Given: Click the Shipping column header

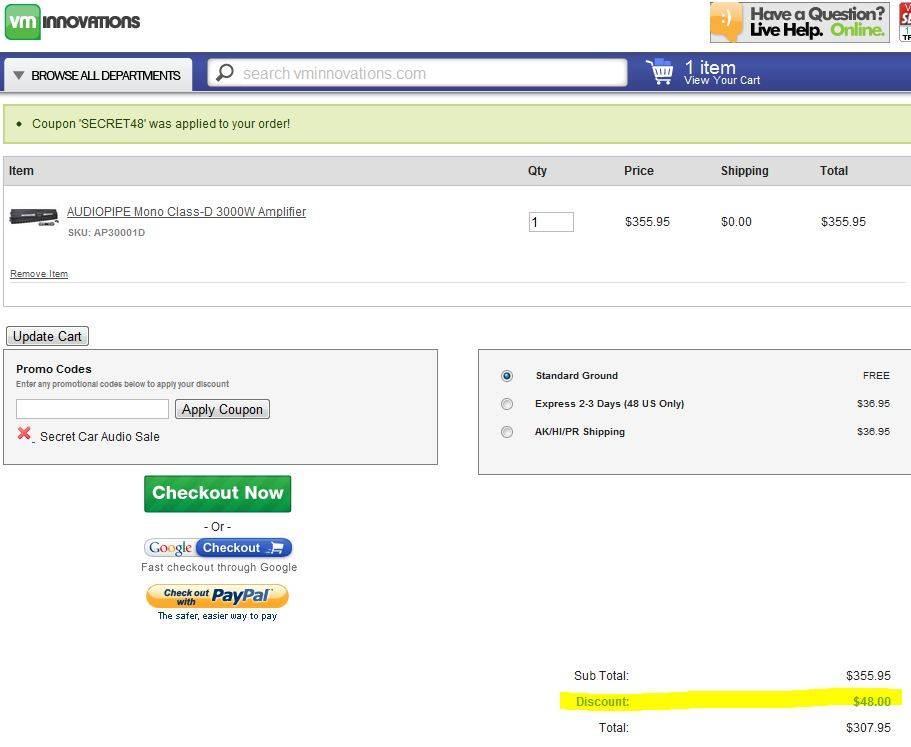Looking at the screenshot, I should [x=744, y=171].
